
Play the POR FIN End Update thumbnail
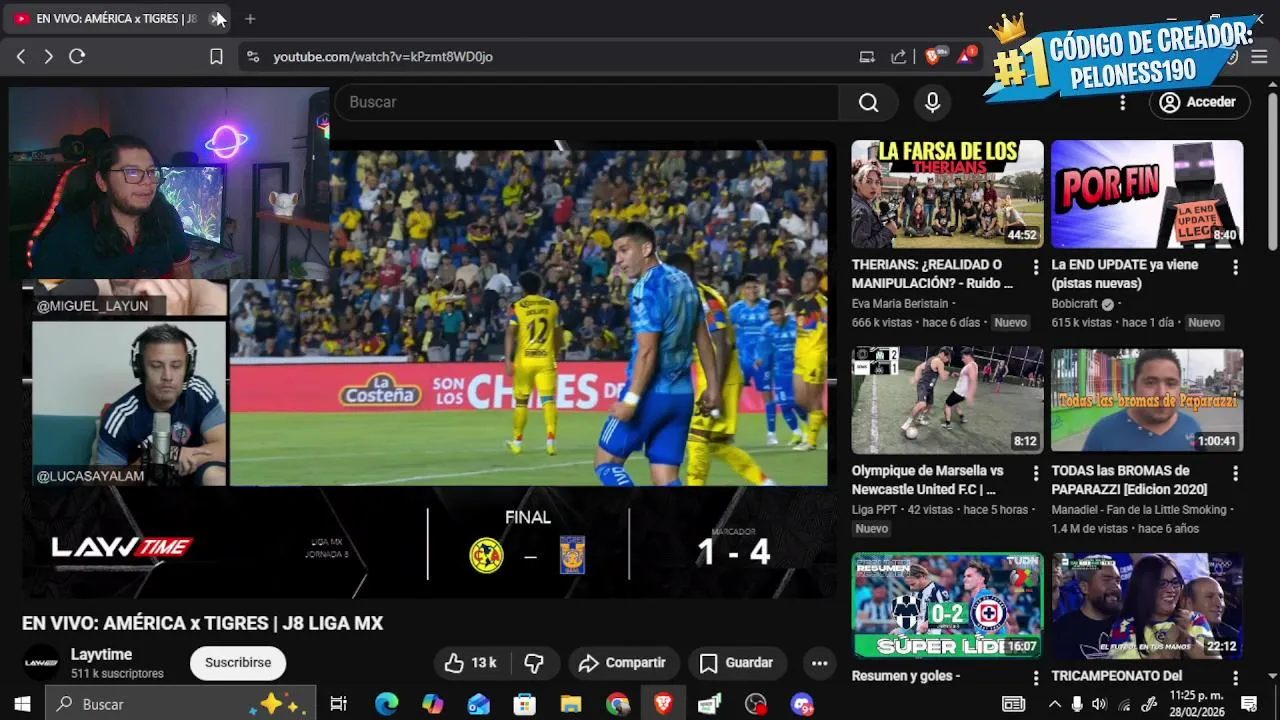pyautogui.click(x=1147, y=194)
